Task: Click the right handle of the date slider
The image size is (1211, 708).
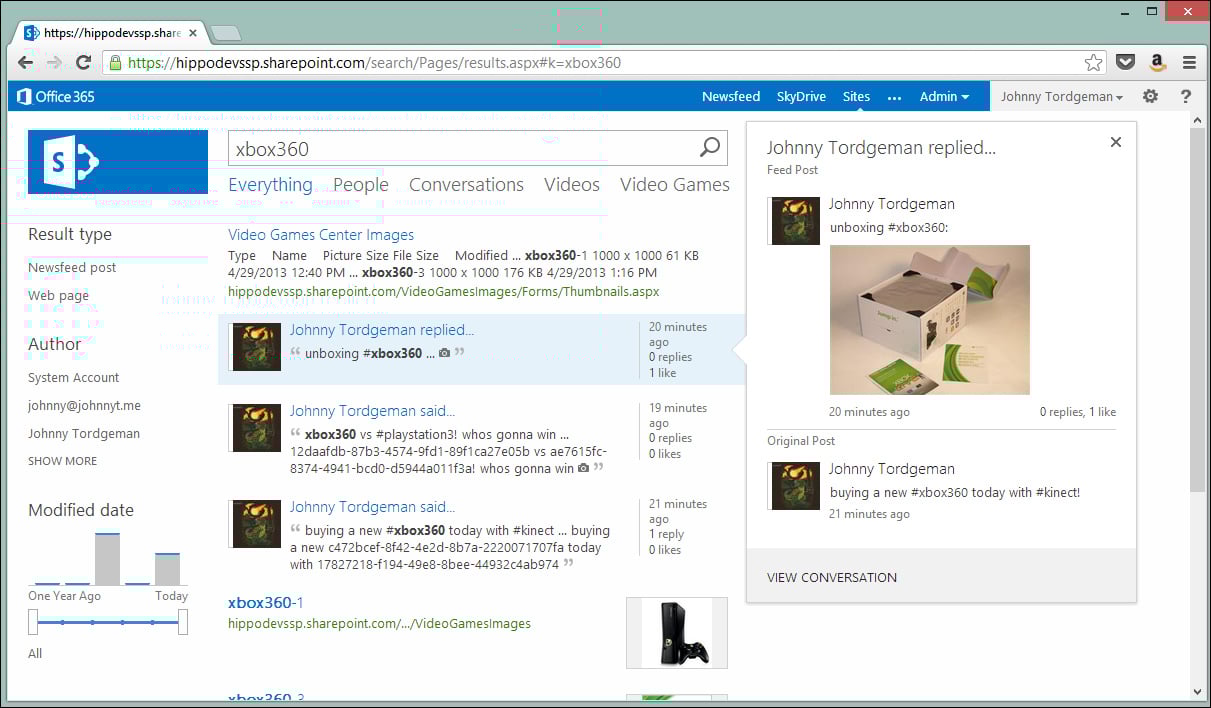Action: pyautogui.click(x=183, y=622)
